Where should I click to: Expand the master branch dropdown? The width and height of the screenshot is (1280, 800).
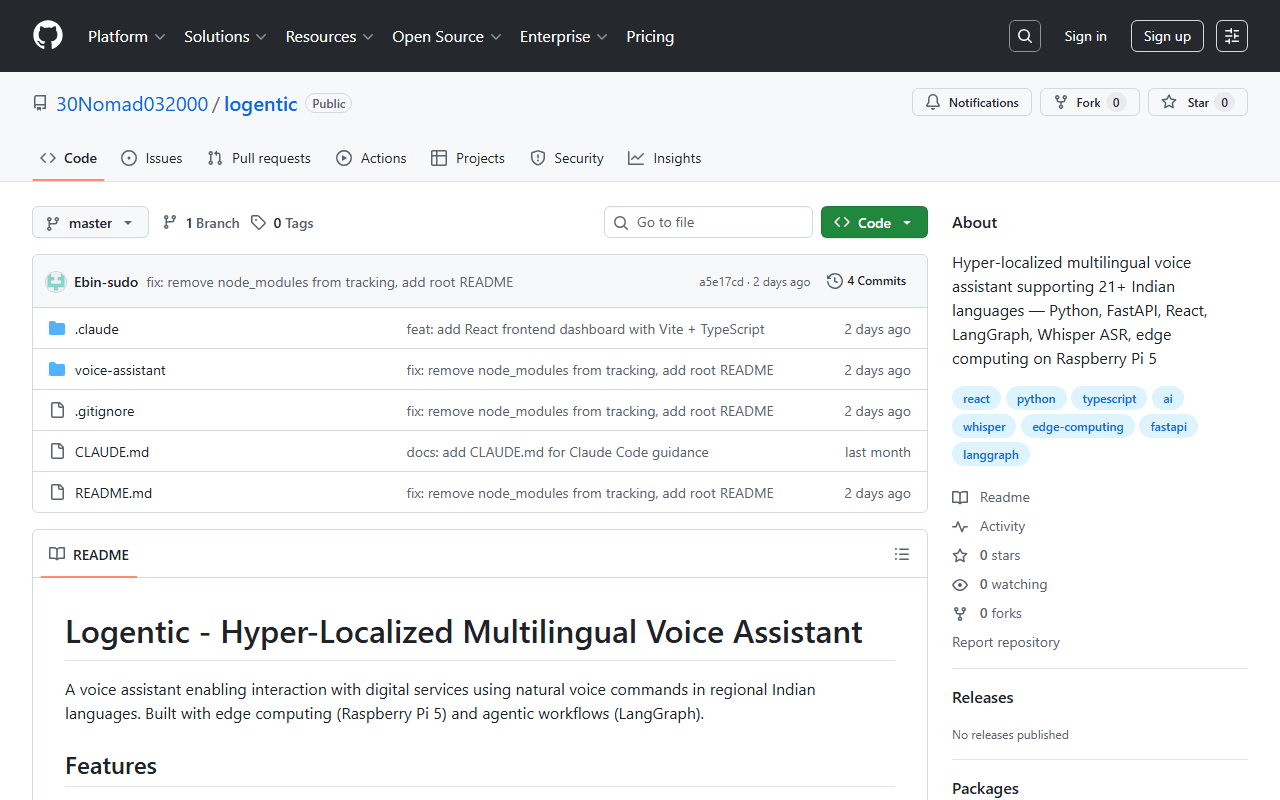pos(90,222)
